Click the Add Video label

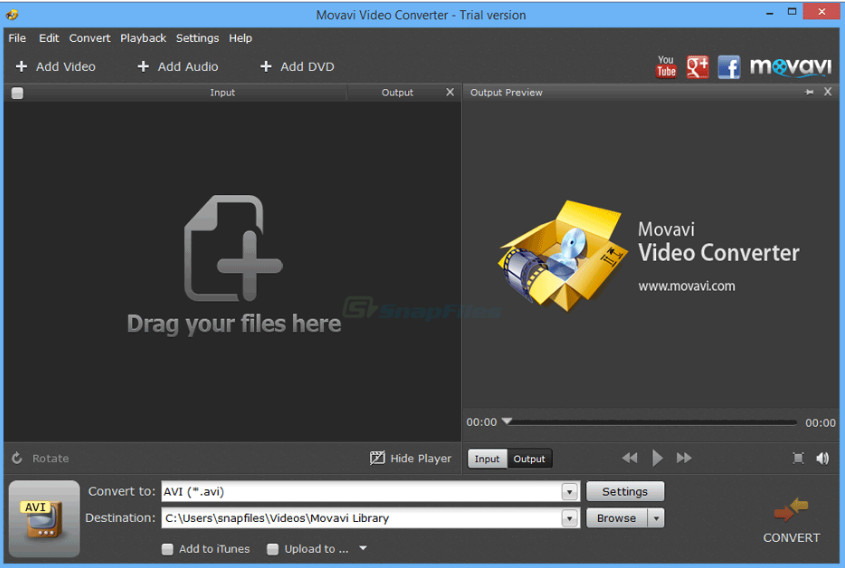click(x=66, y=66)
